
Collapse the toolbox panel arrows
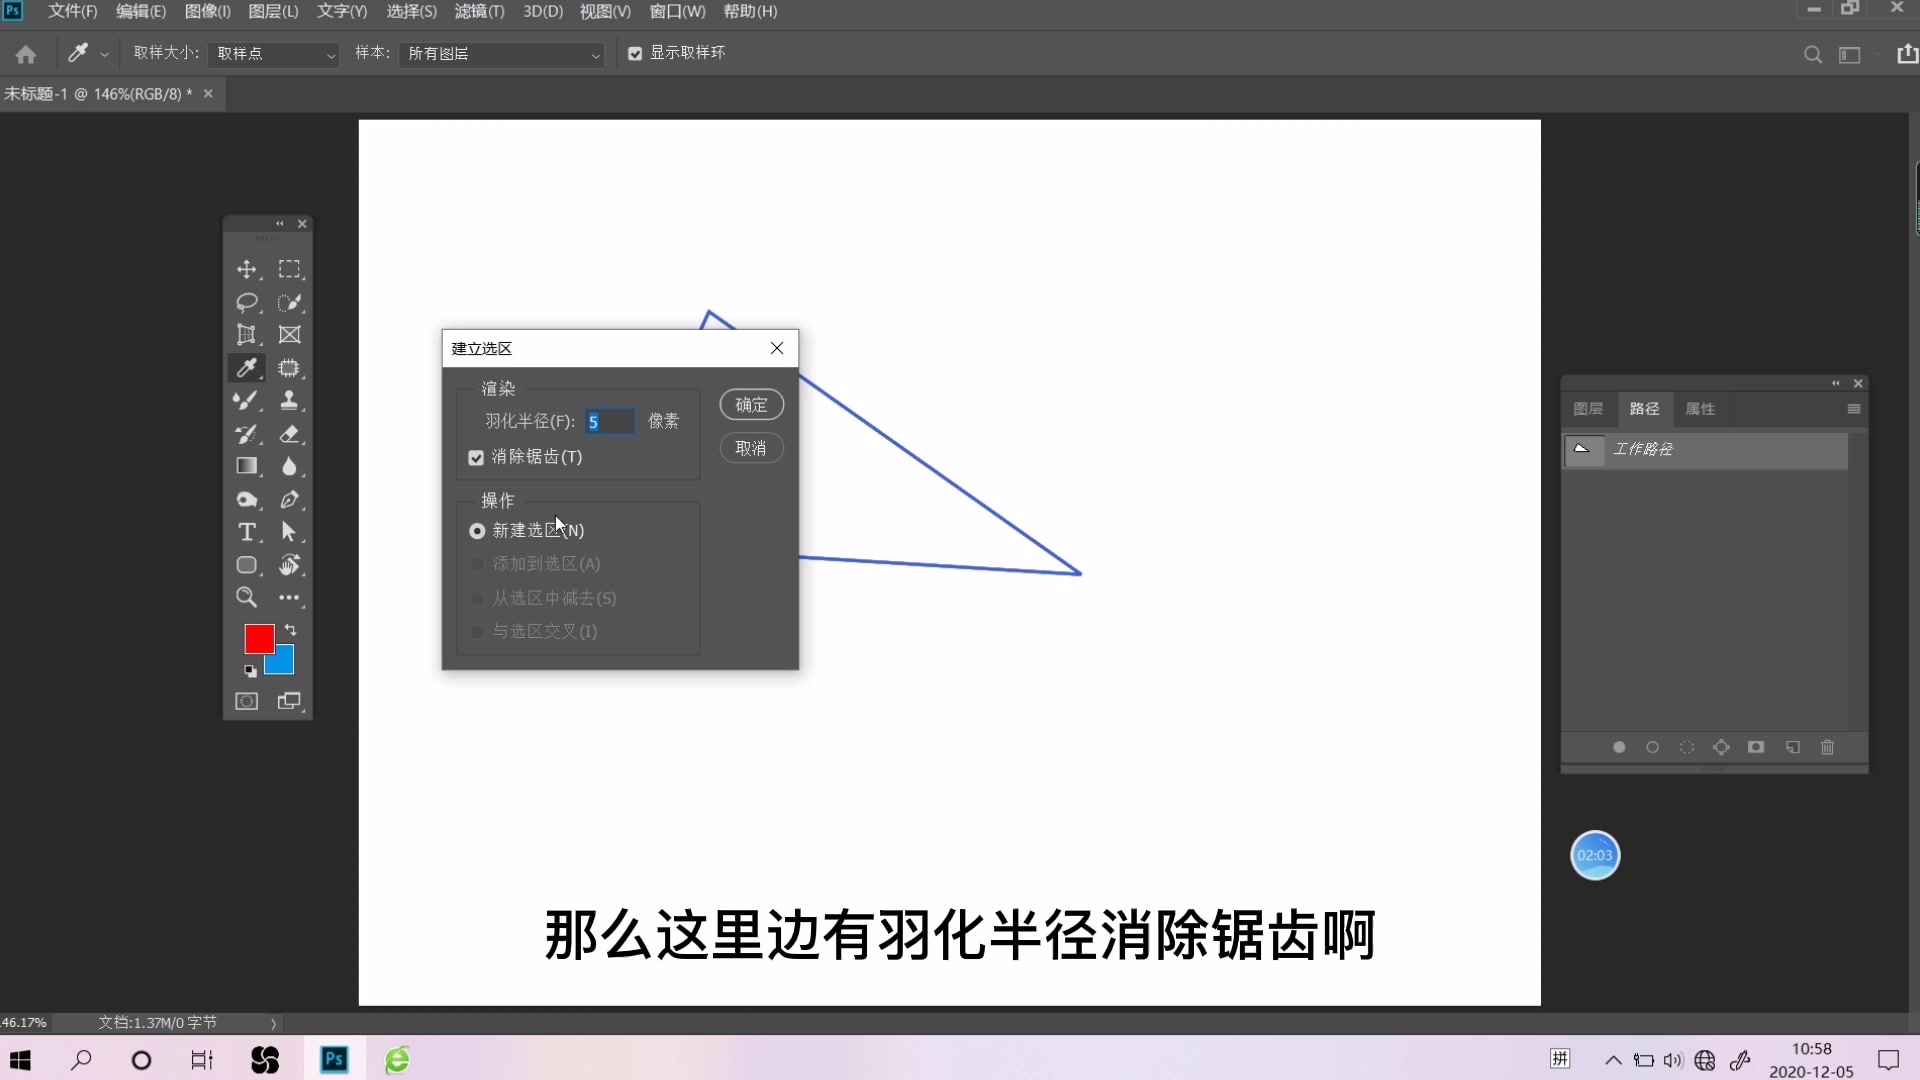point(280,224)
